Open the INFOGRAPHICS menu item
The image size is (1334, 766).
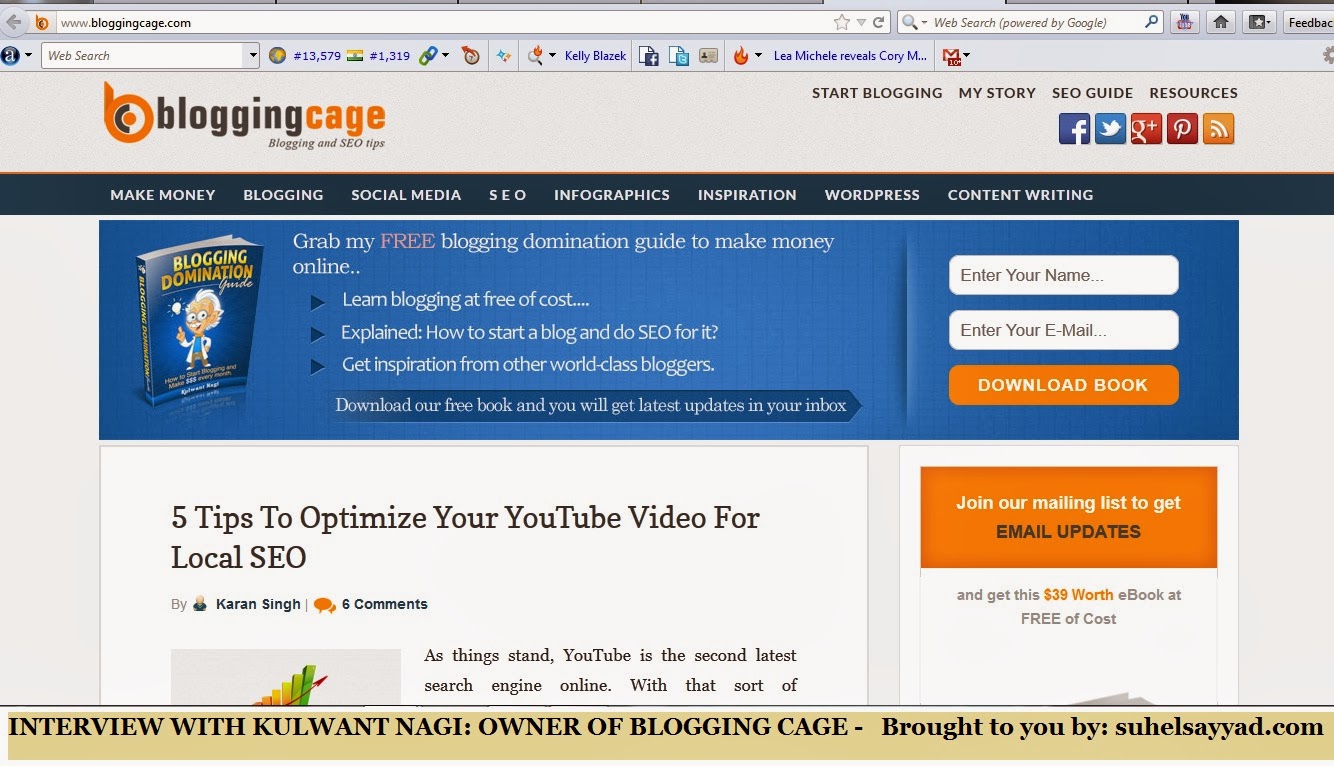(x=612, y=195)
